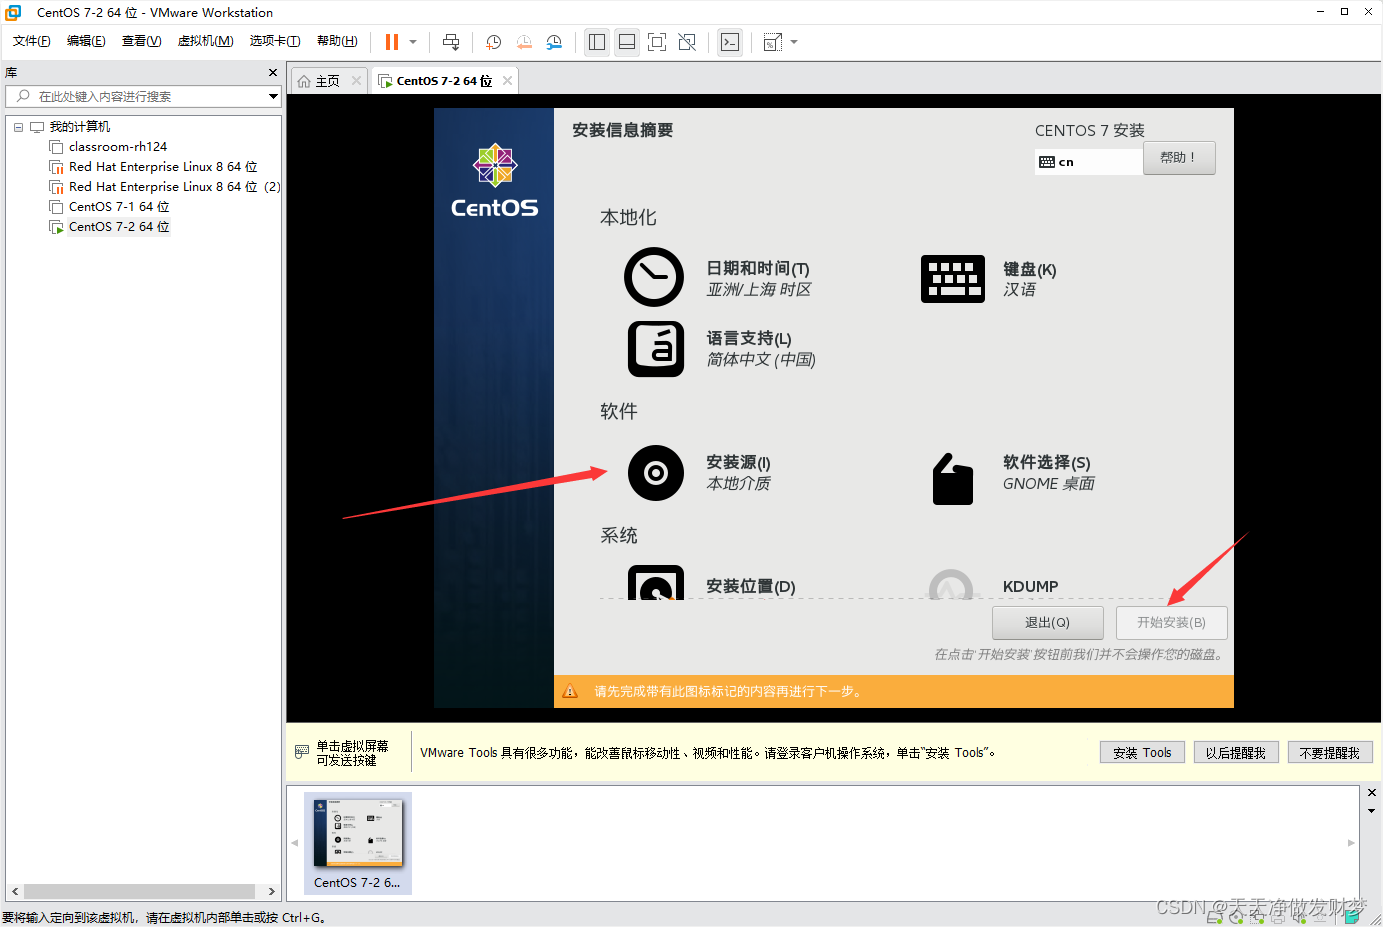1383x927 pixels.
Task: Open the 文件(F) menu
Action: tap(32, 41)
